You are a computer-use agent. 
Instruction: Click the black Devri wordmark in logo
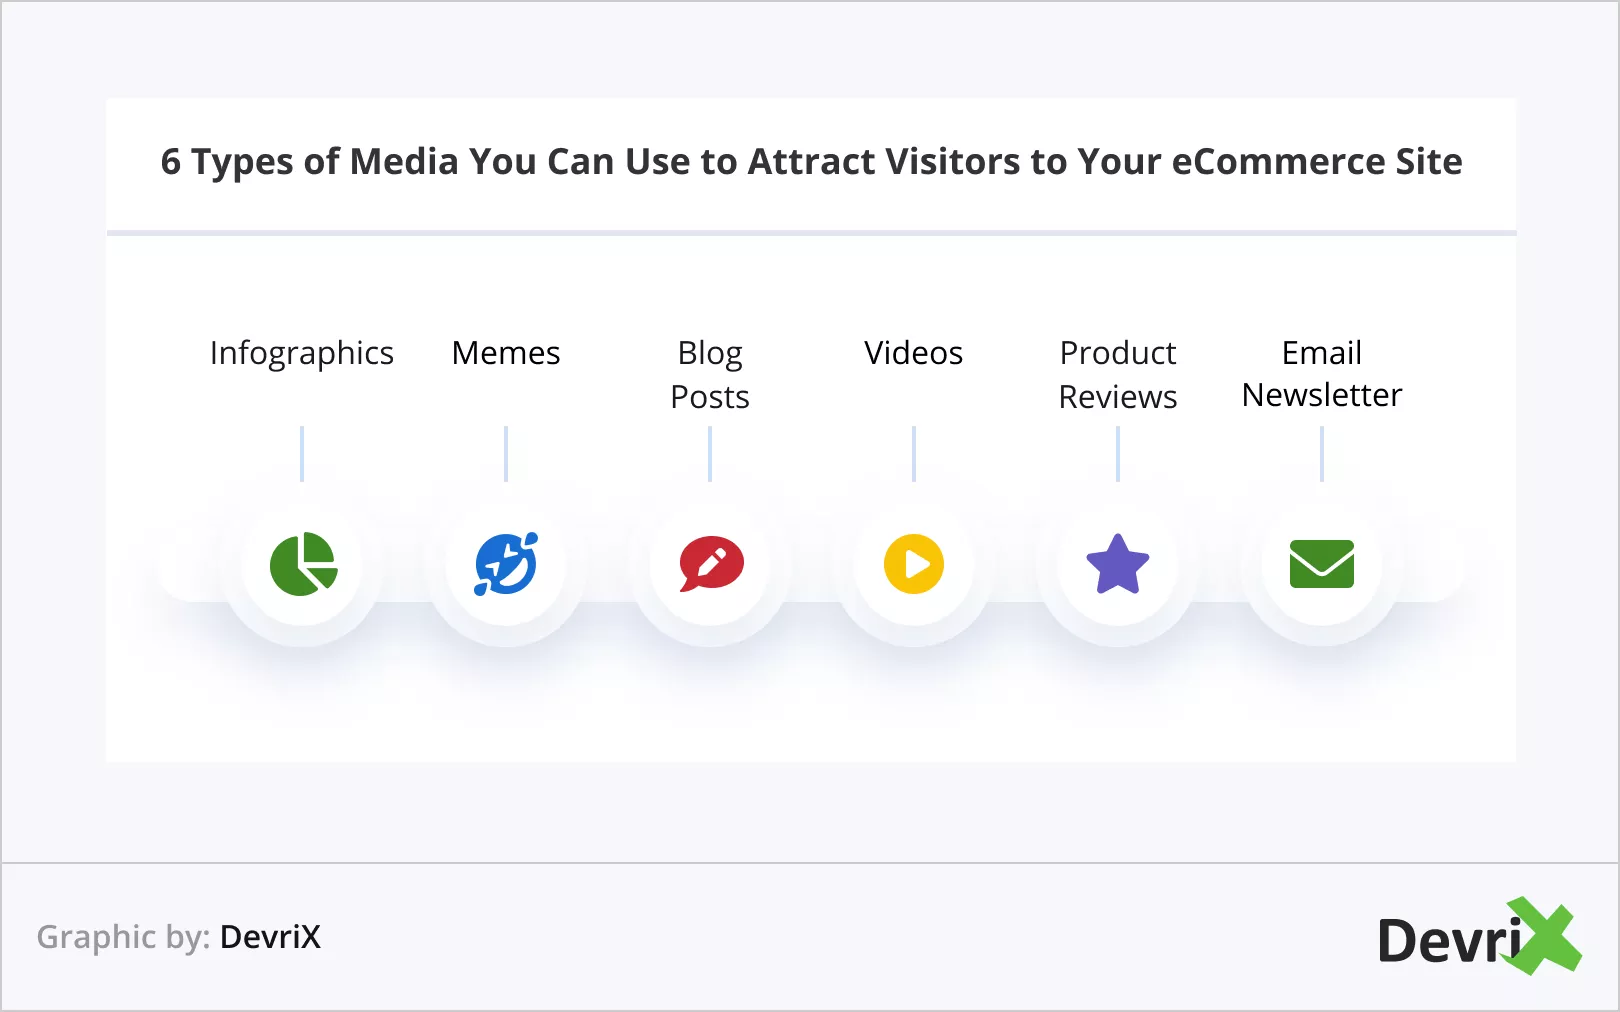click(x=1446, y=942)
